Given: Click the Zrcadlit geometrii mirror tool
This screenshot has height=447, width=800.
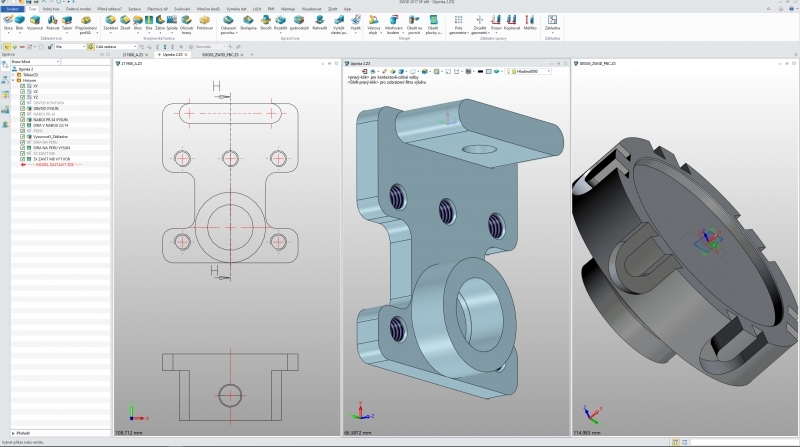Looking at the screenshot, I should click(479, 22).
